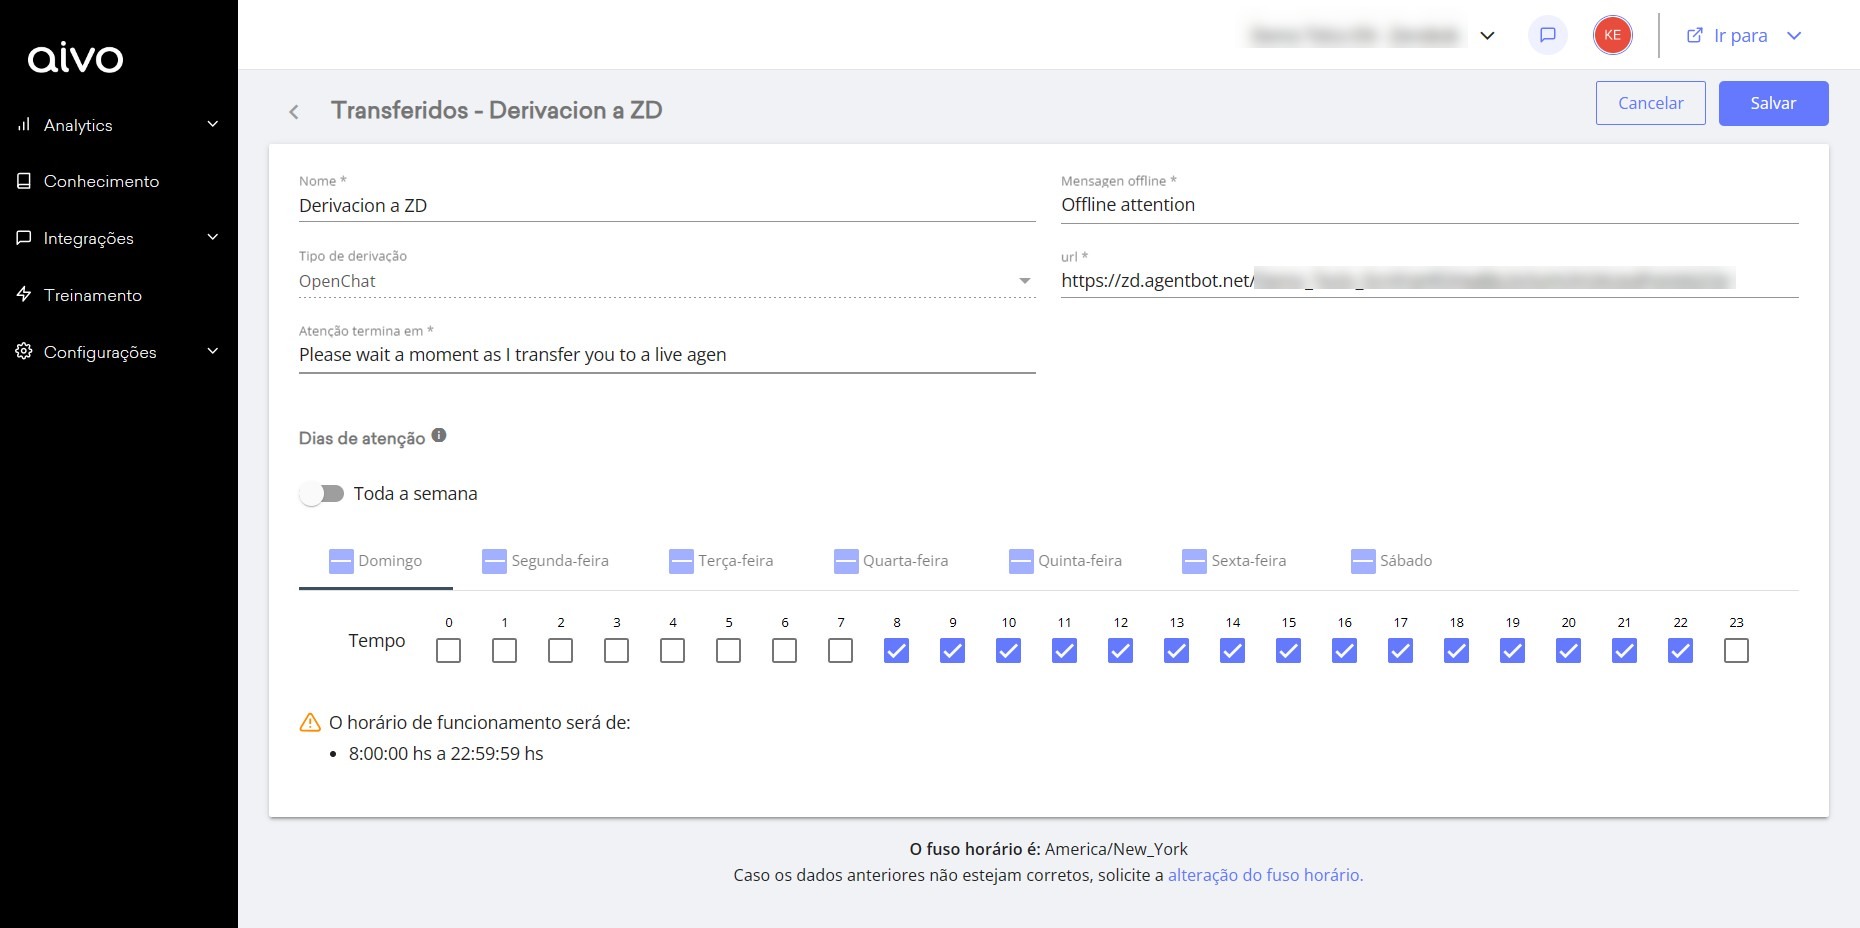Screen dimensions: 1860x928
Task: Click the Conhecimento book icon
Action: pos(24,181)
